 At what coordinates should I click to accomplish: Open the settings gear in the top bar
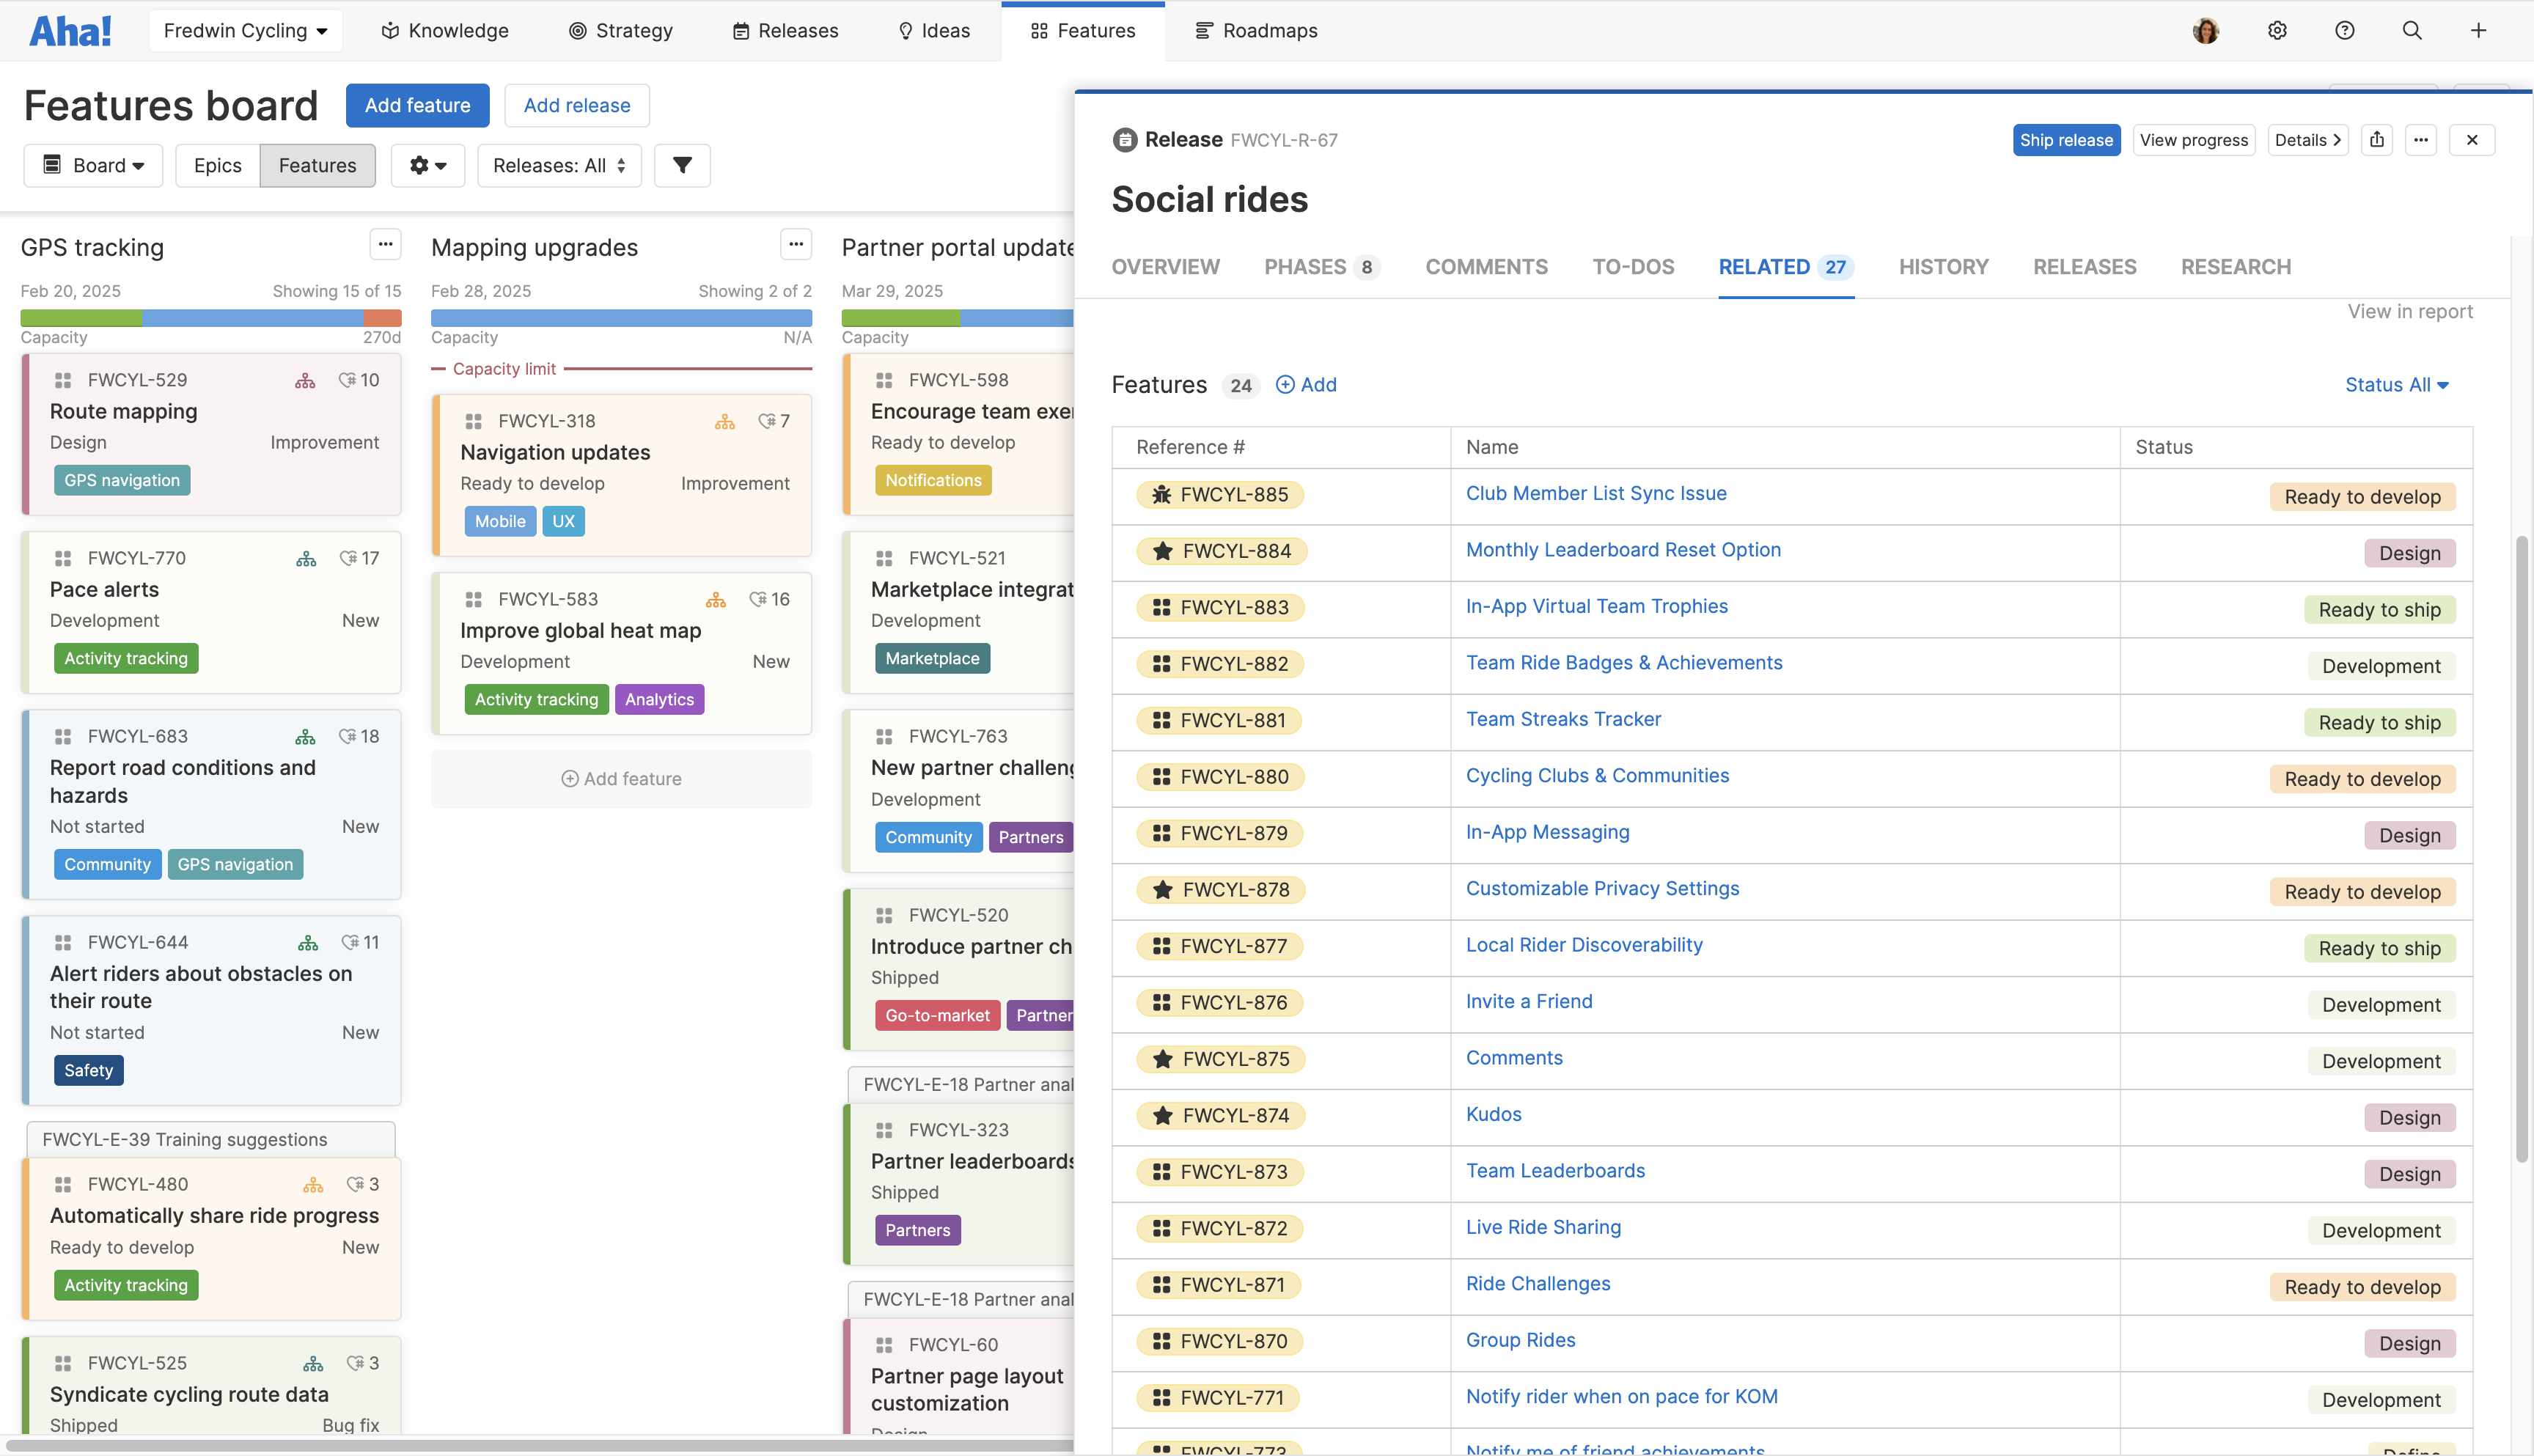tap(2277, 30)
